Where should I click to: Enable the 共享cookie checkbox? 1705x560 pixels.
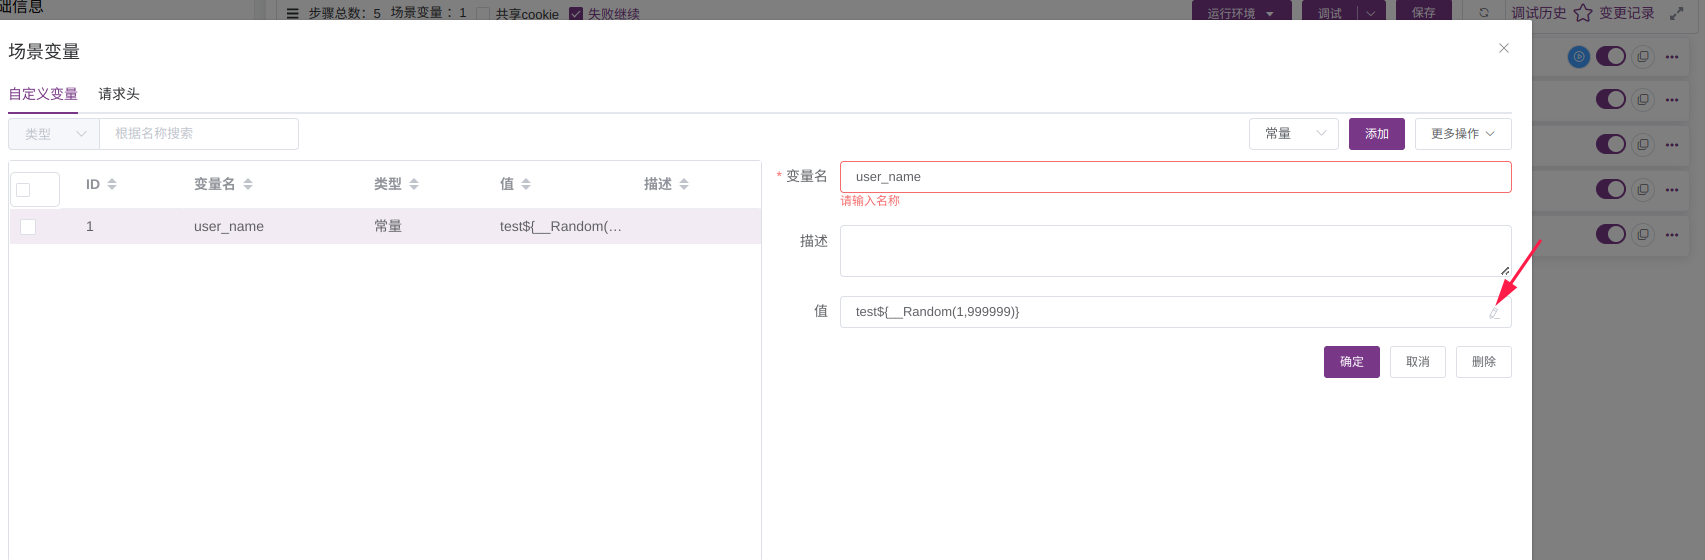point(483,14)
